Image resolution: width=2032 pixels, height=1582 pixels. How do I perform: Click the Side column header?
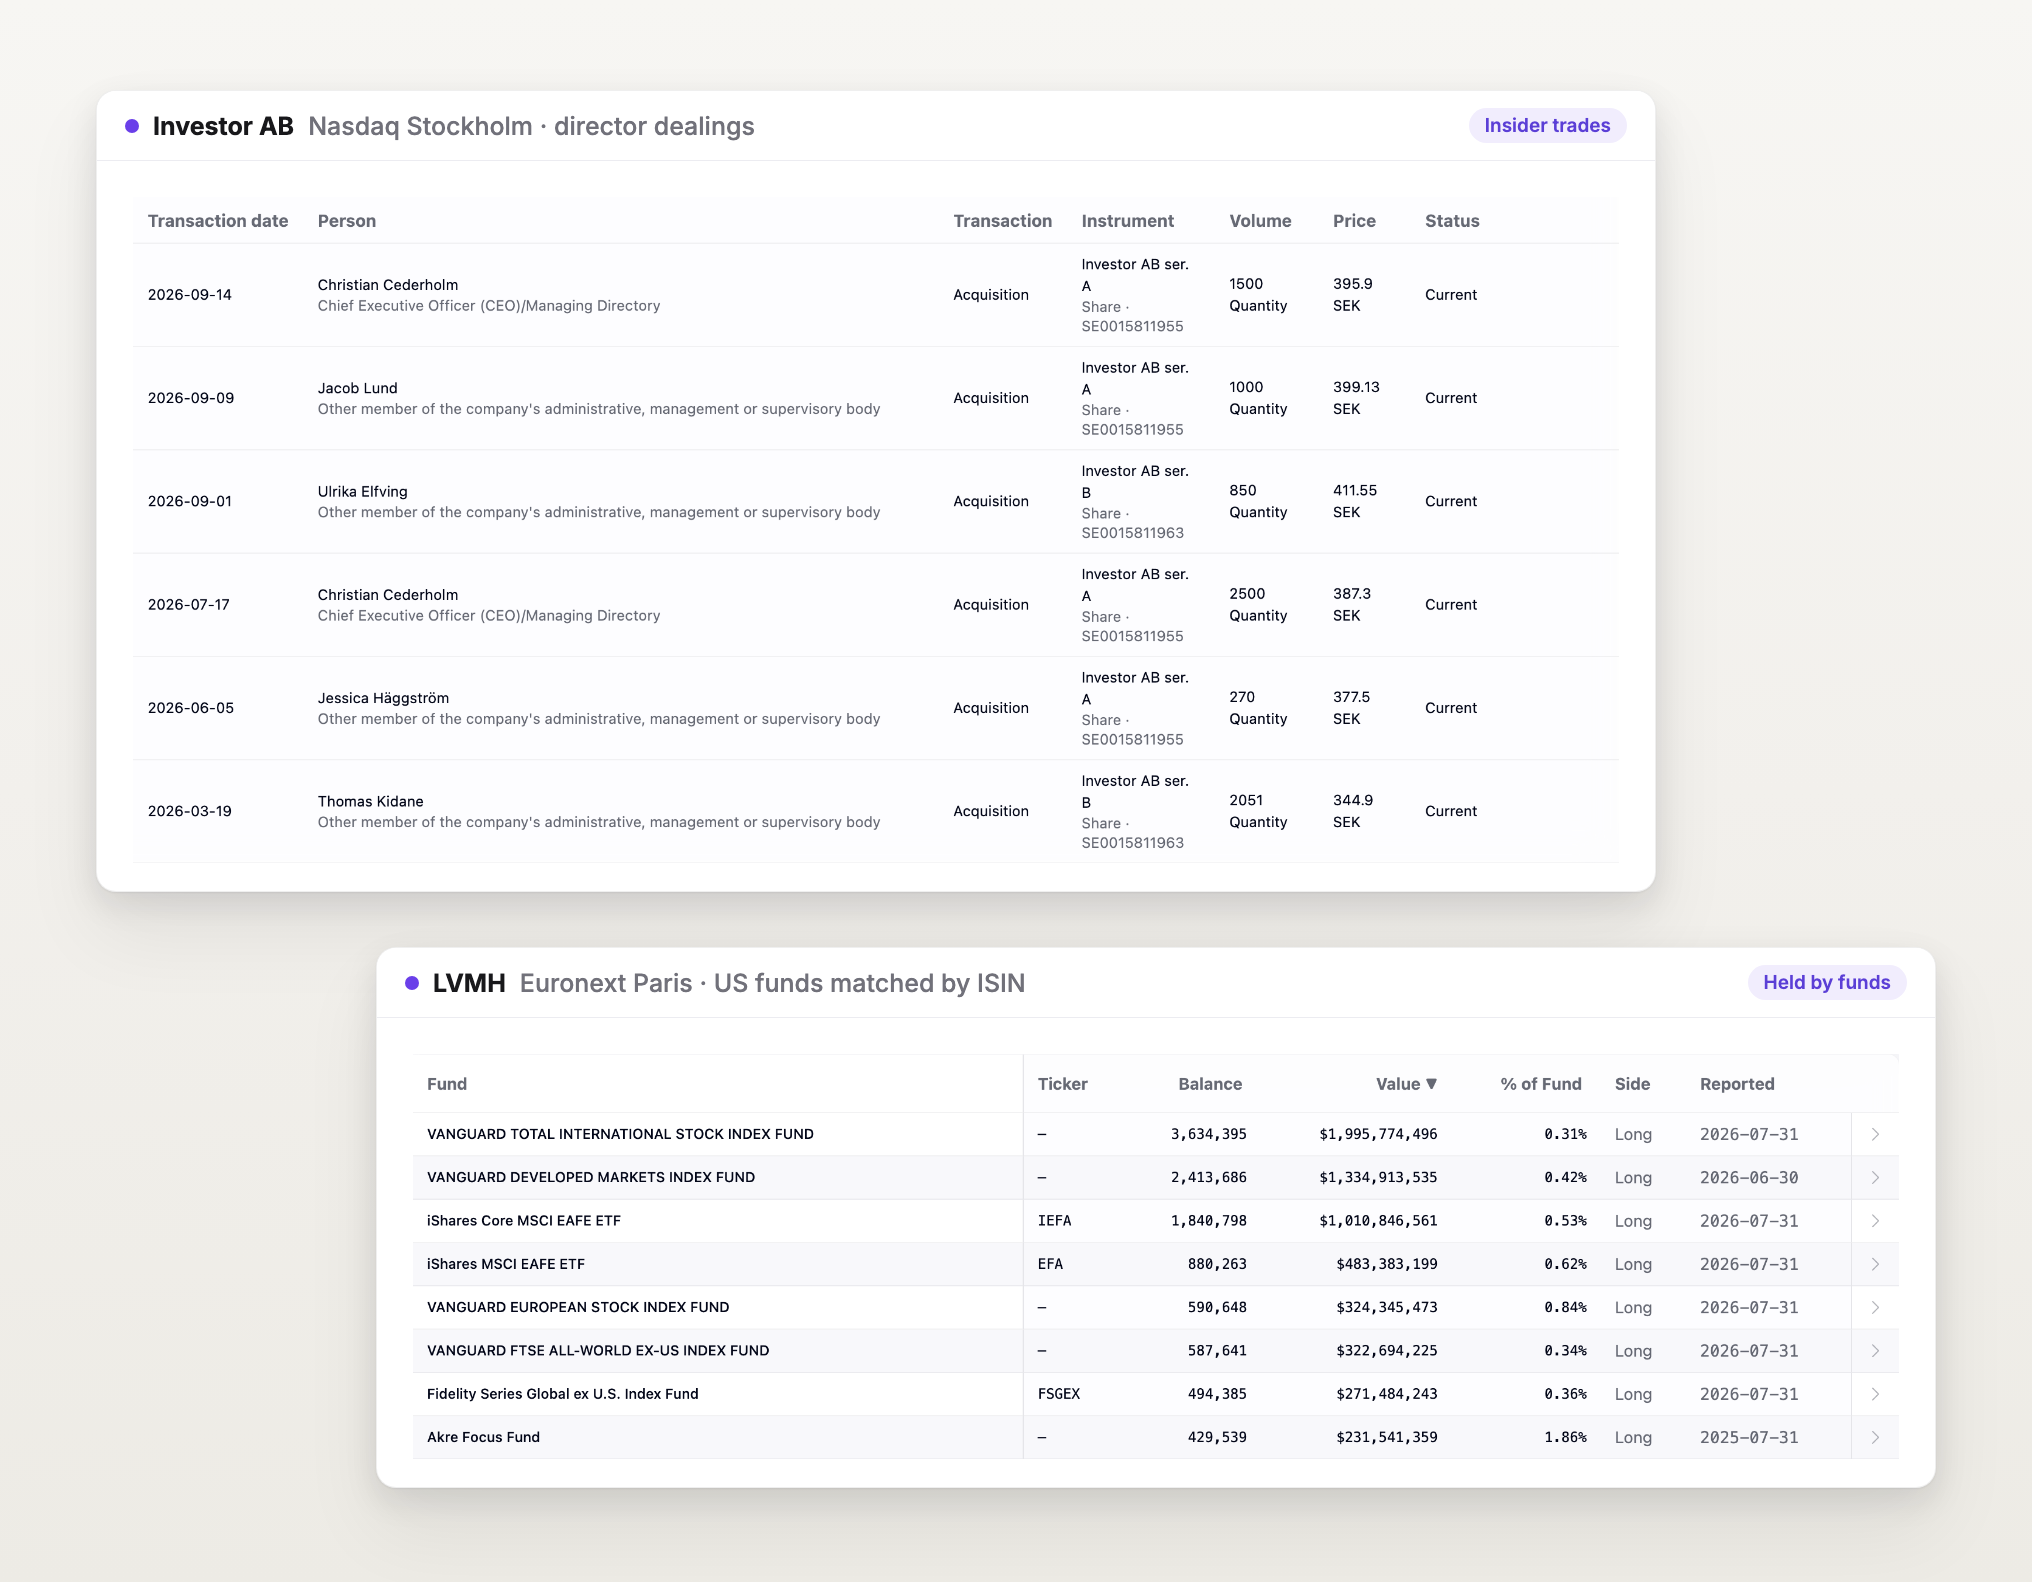[x=1632, y=1084]
